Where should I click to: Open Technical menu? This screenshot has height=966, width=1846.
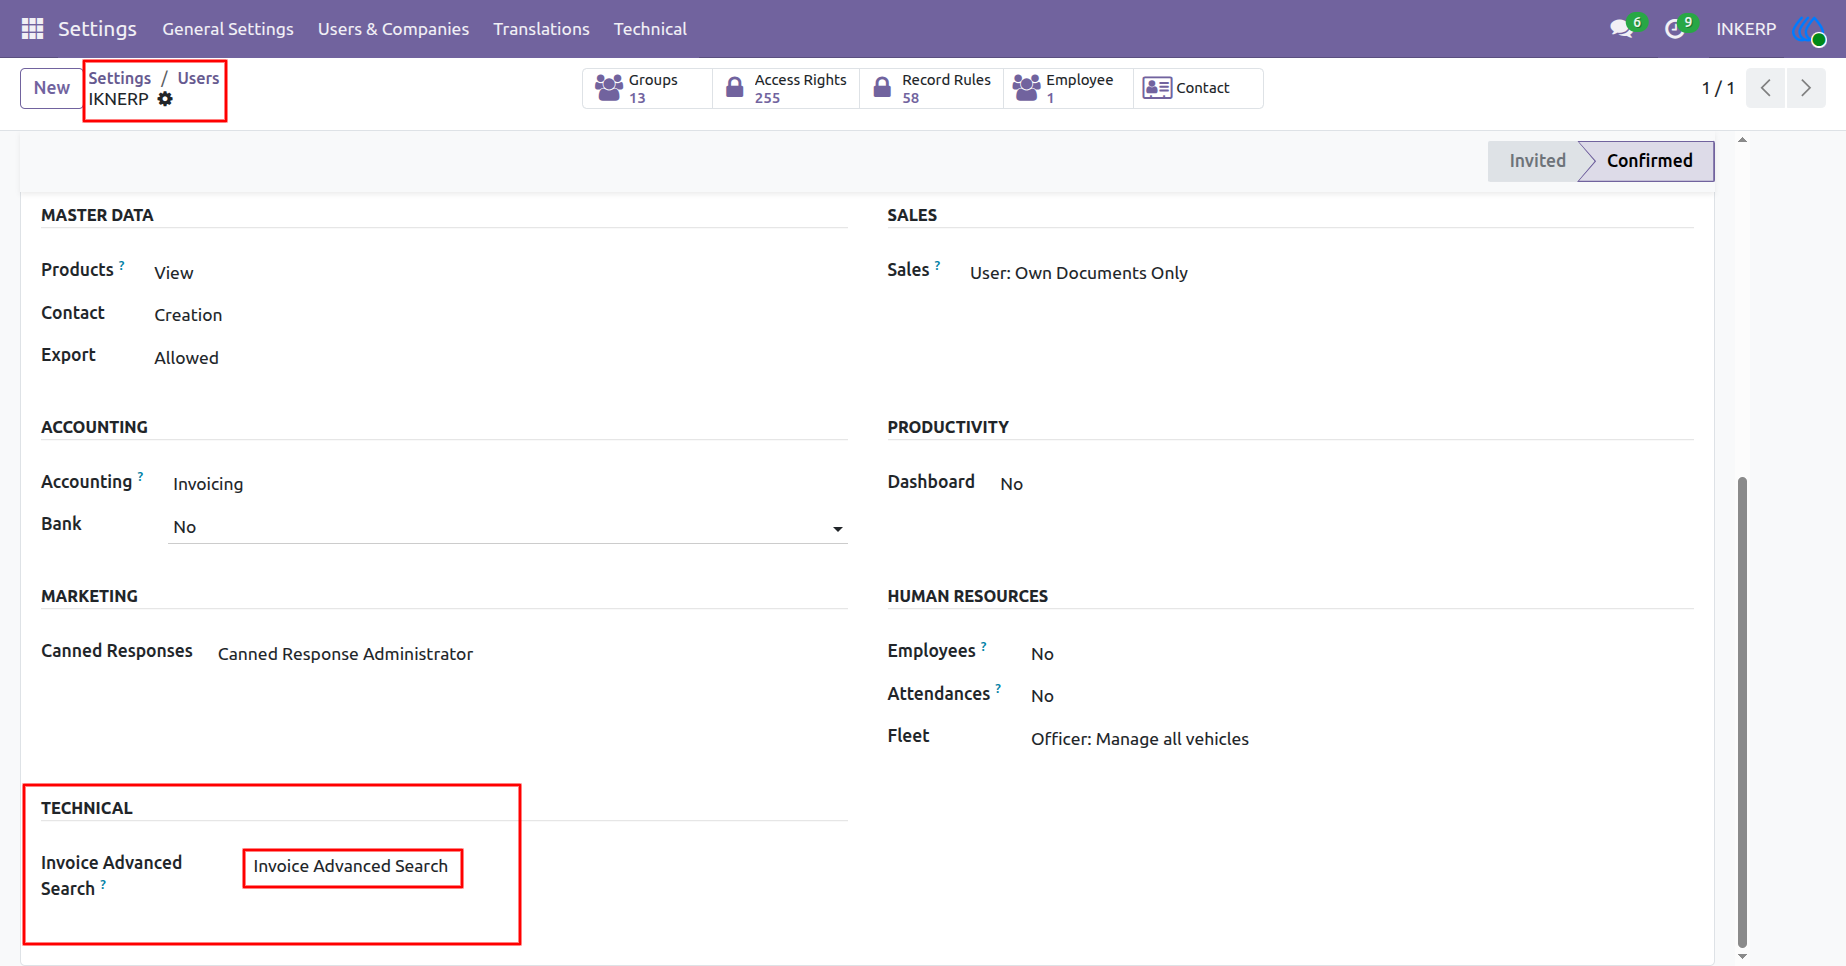point(650,29)
